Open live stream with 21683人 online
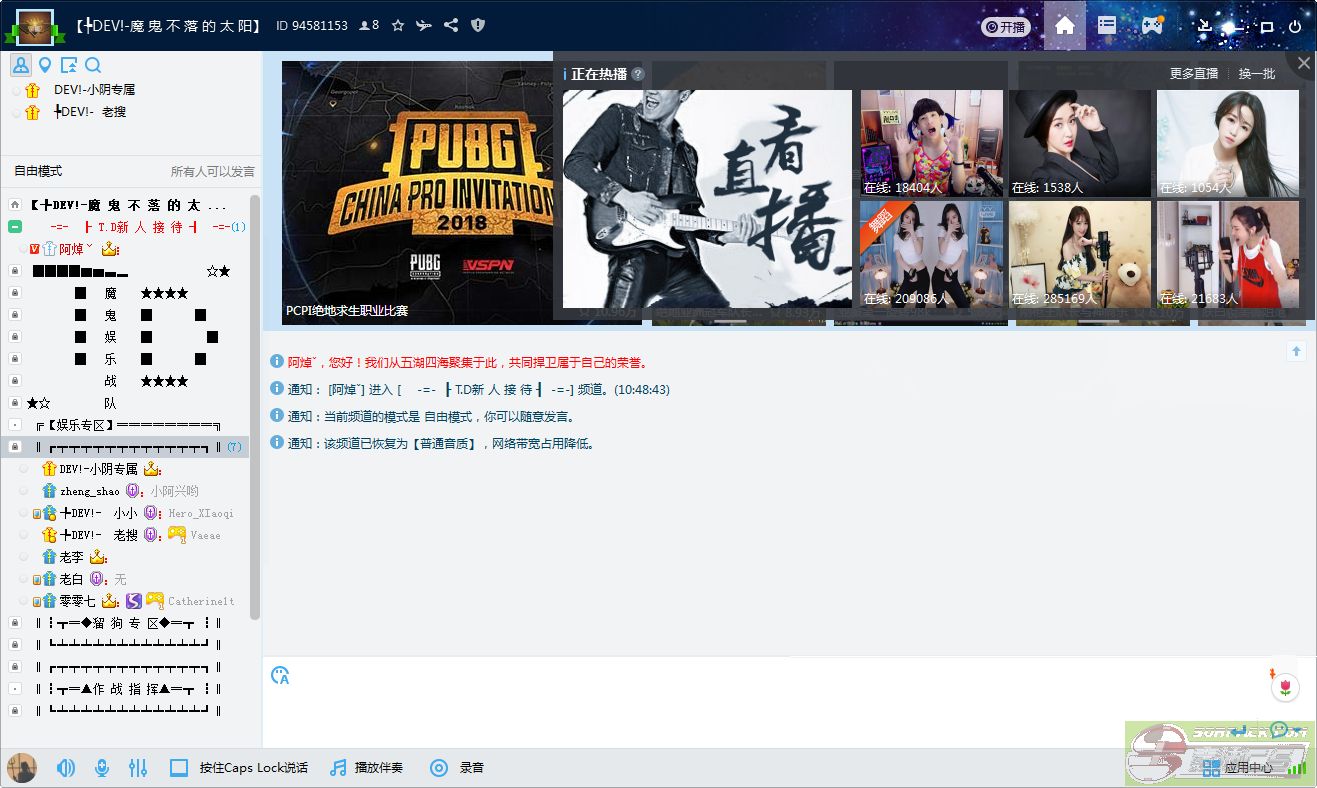Screen dimensions: 1317x788 (x=1228, y=254)
